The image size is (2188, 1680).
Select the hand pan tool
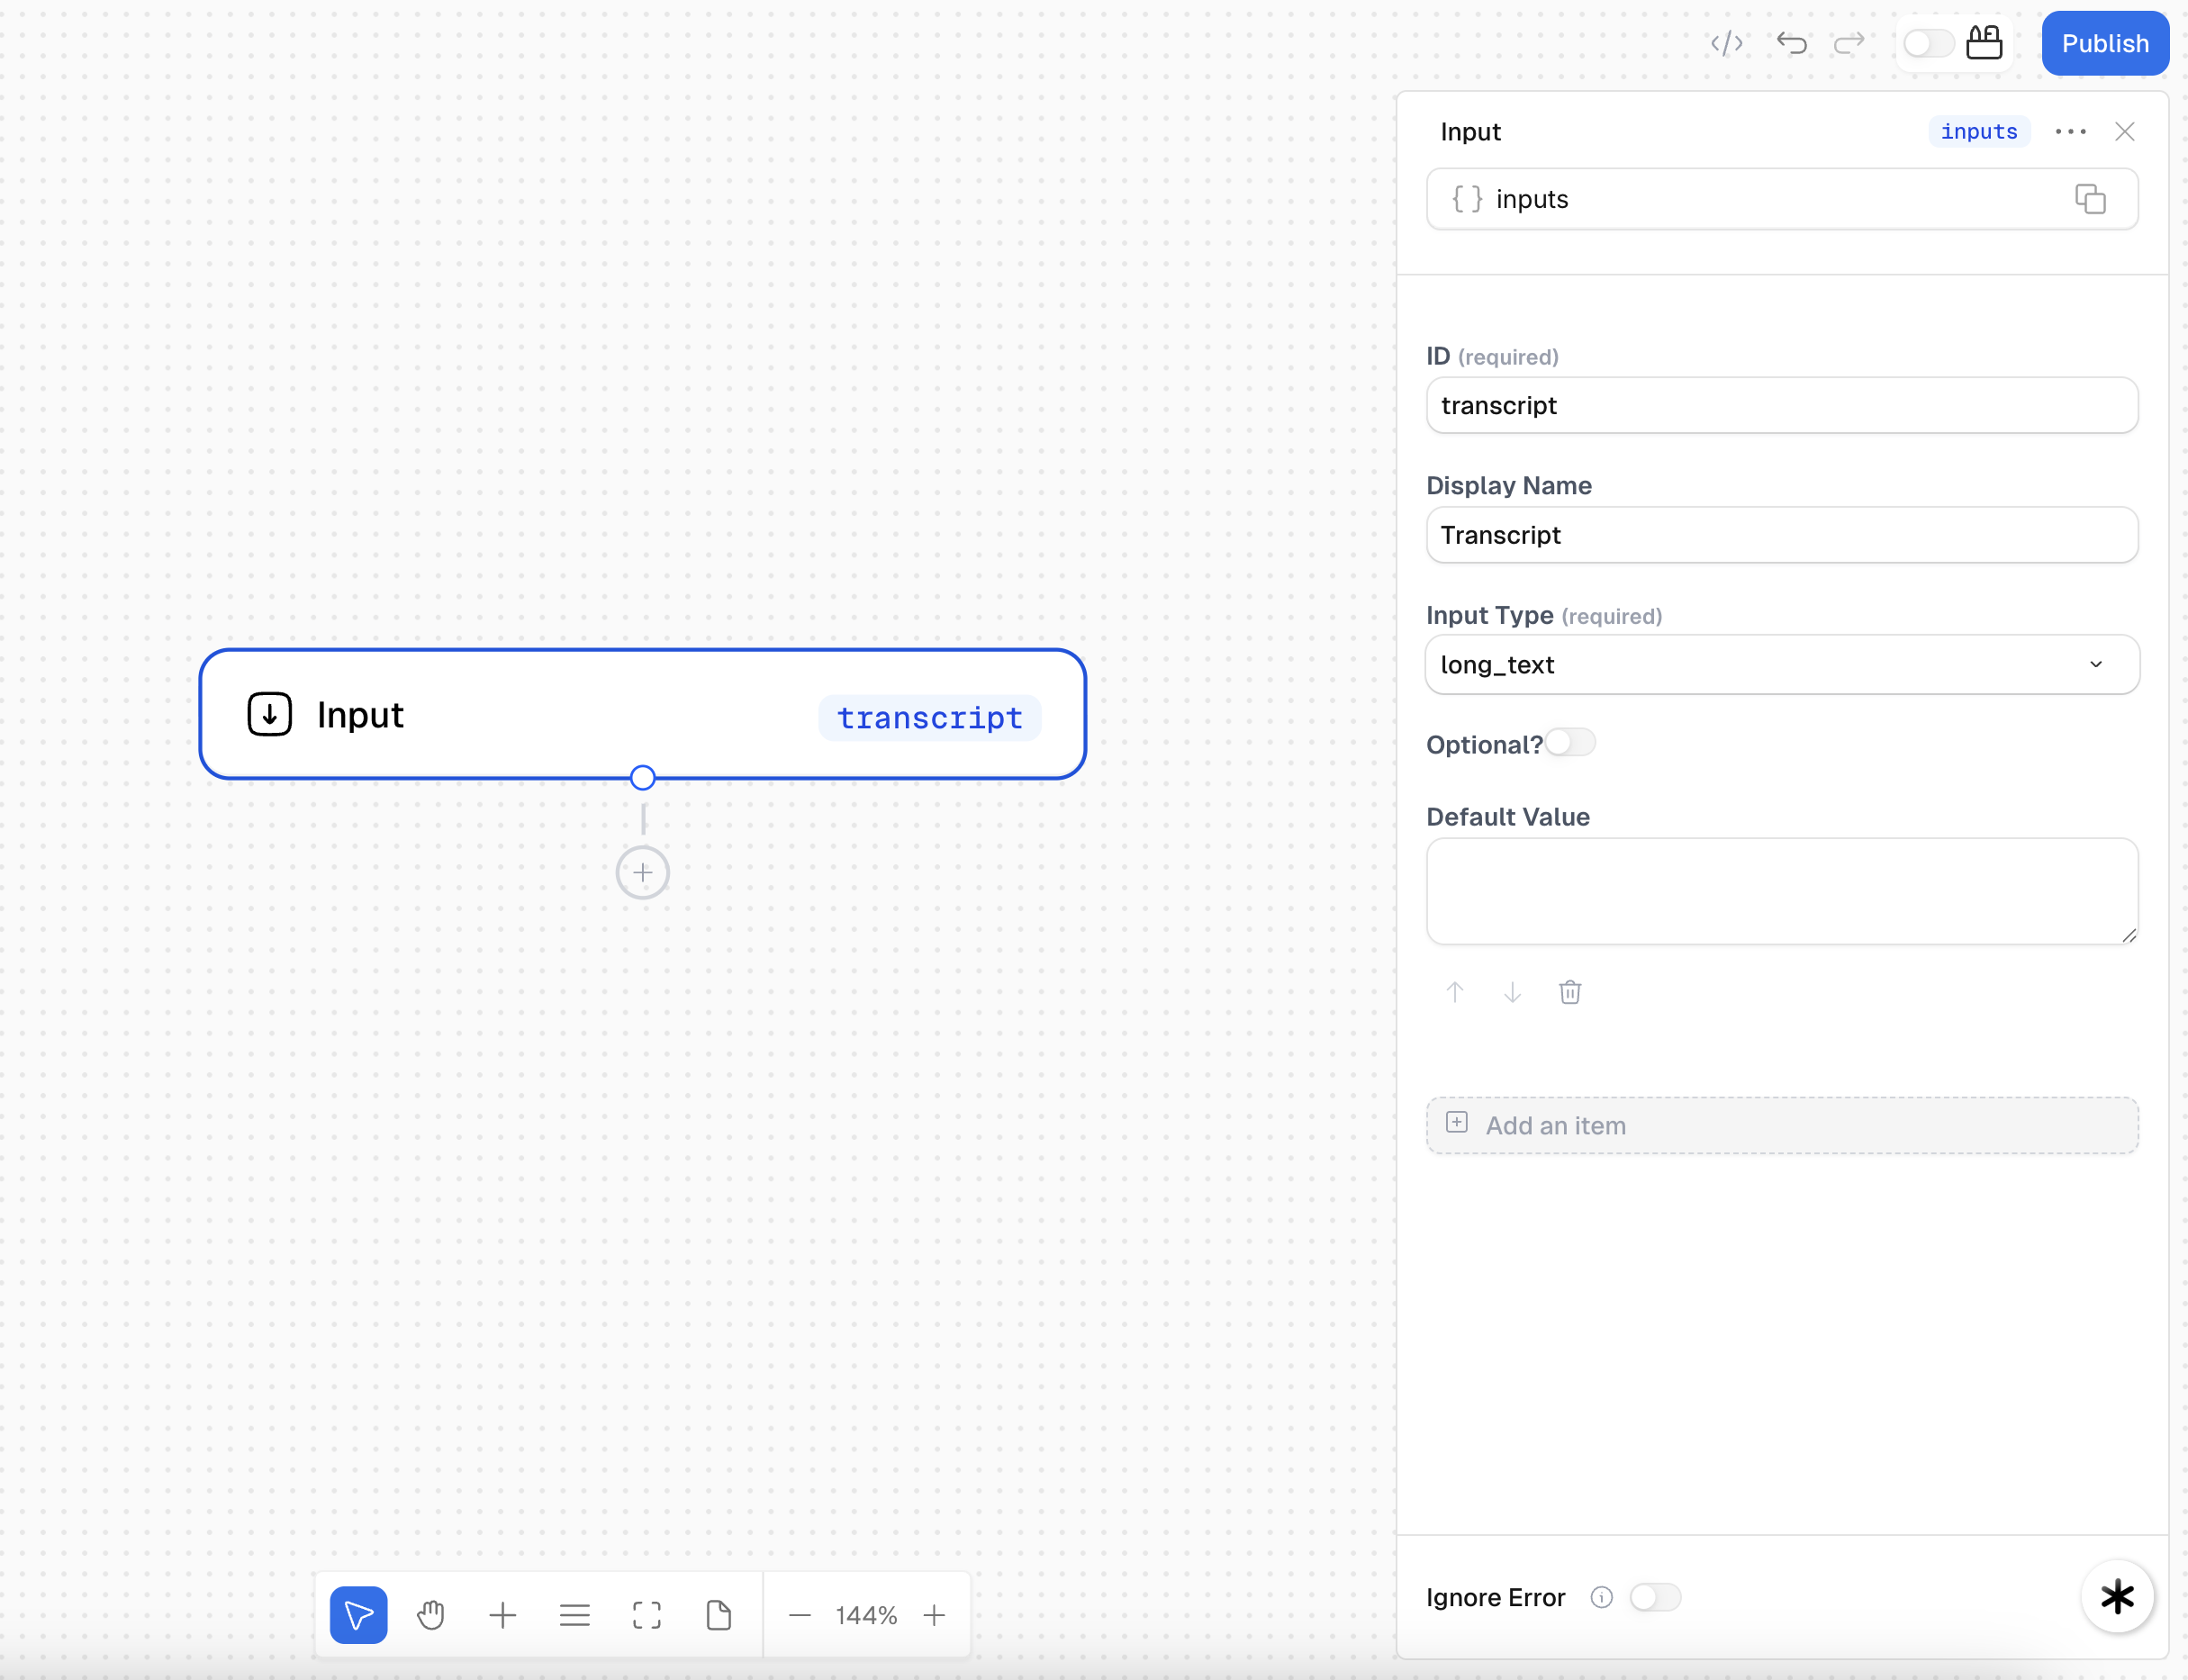(431, 1615)
